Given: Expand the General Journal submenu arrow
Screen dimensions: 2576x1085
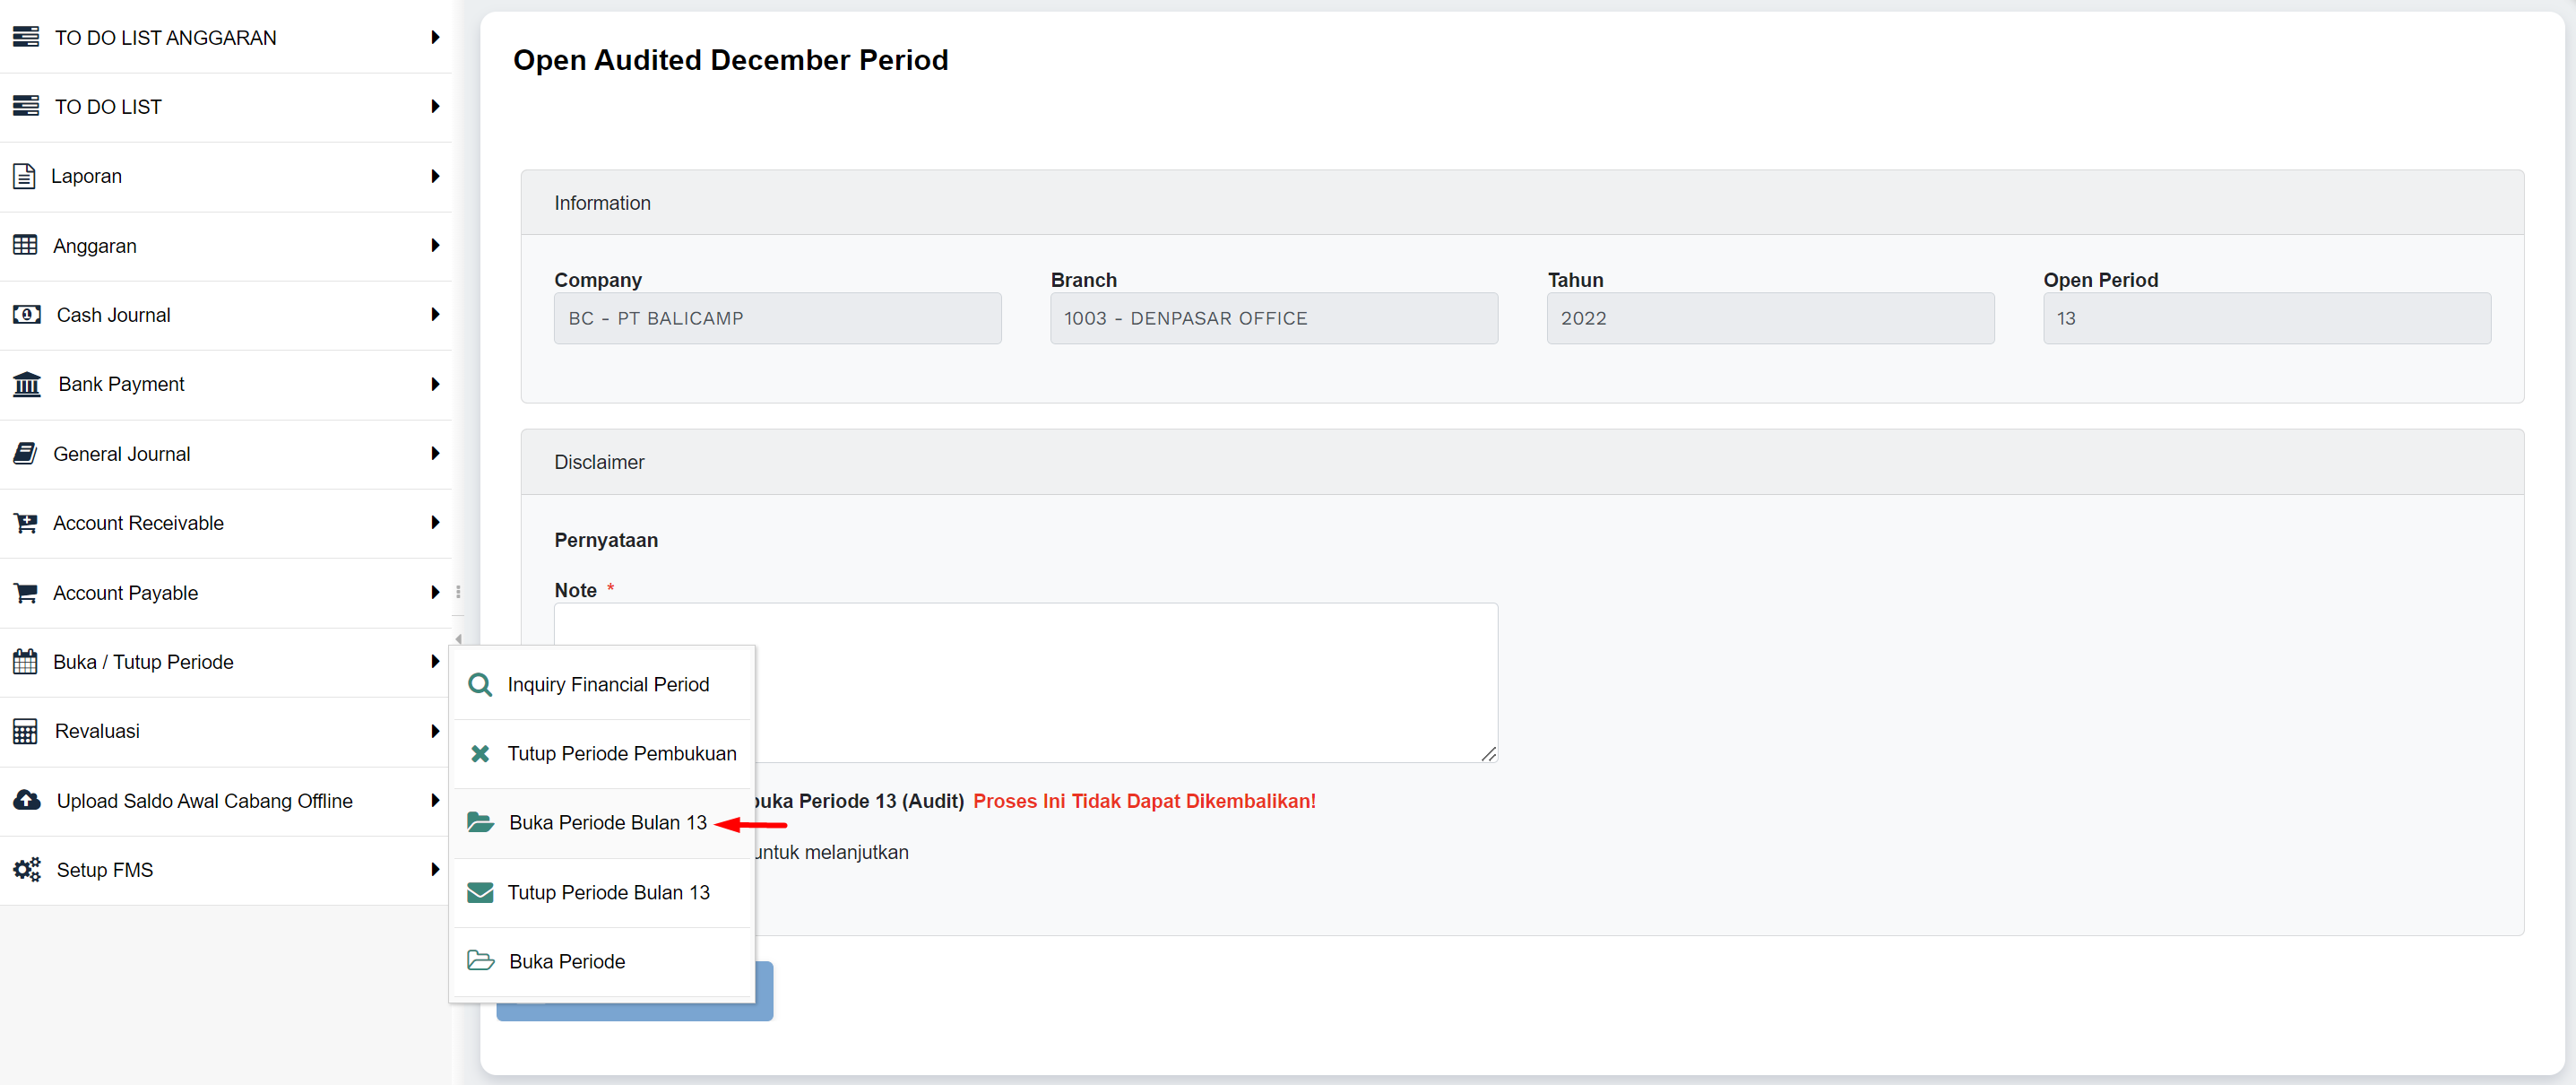Looking at the screenshot, I should 435,454.
